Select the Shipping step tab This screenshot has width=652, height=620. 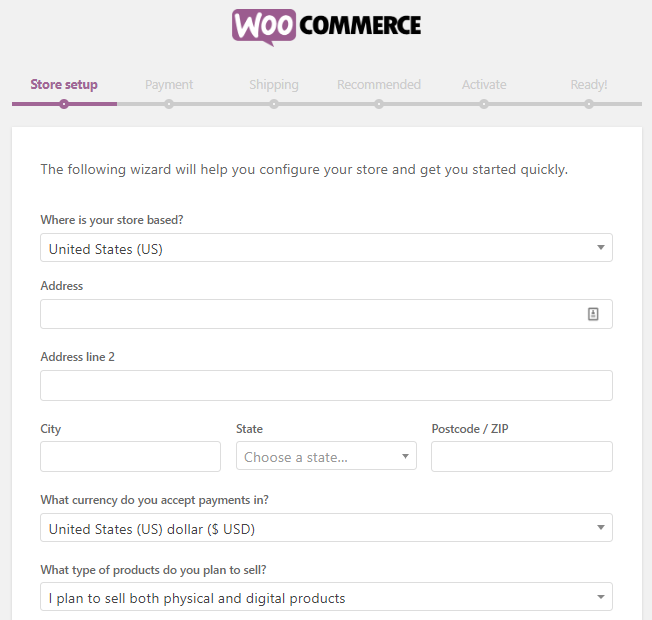click(274, 85)
